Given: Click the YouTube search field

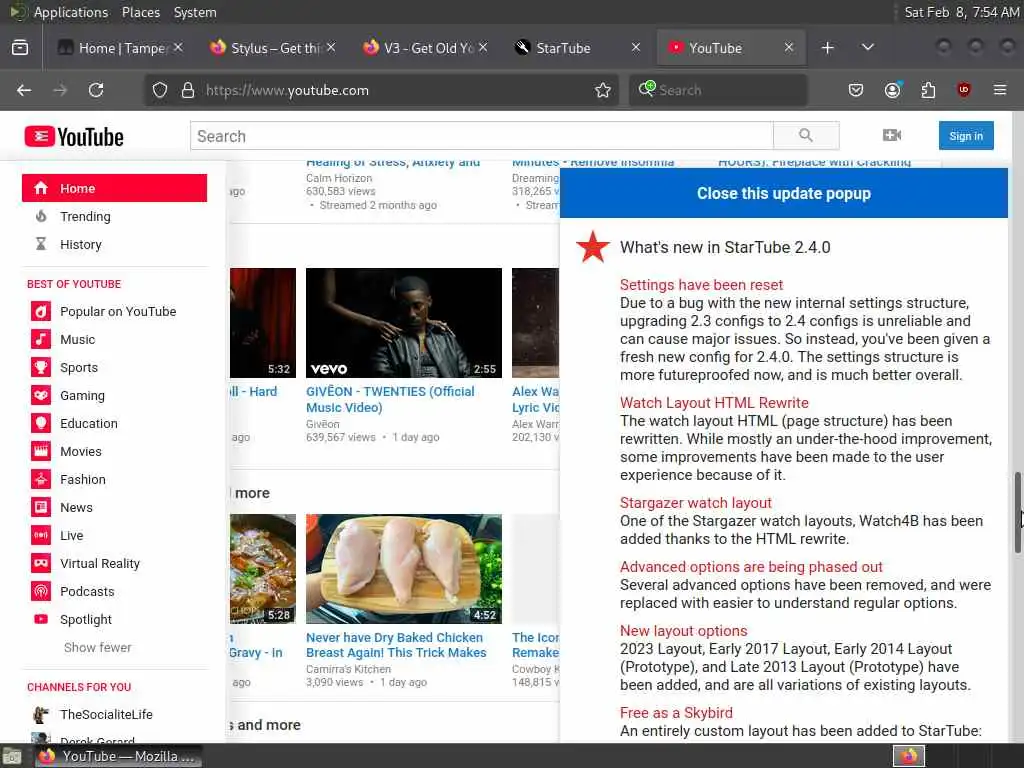Looking at the screenshot, I should 482,136.
